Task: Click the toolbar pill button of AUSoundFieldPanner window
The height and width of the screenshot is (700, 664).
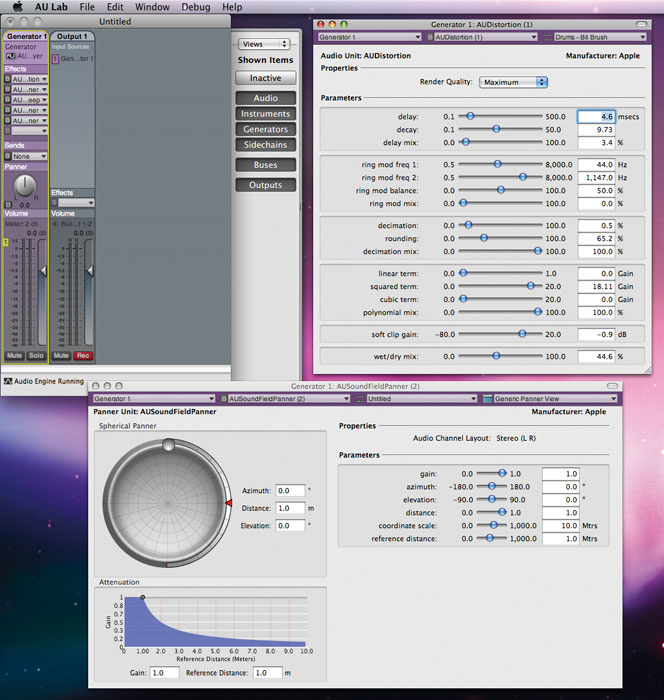Action: point(613,386)
